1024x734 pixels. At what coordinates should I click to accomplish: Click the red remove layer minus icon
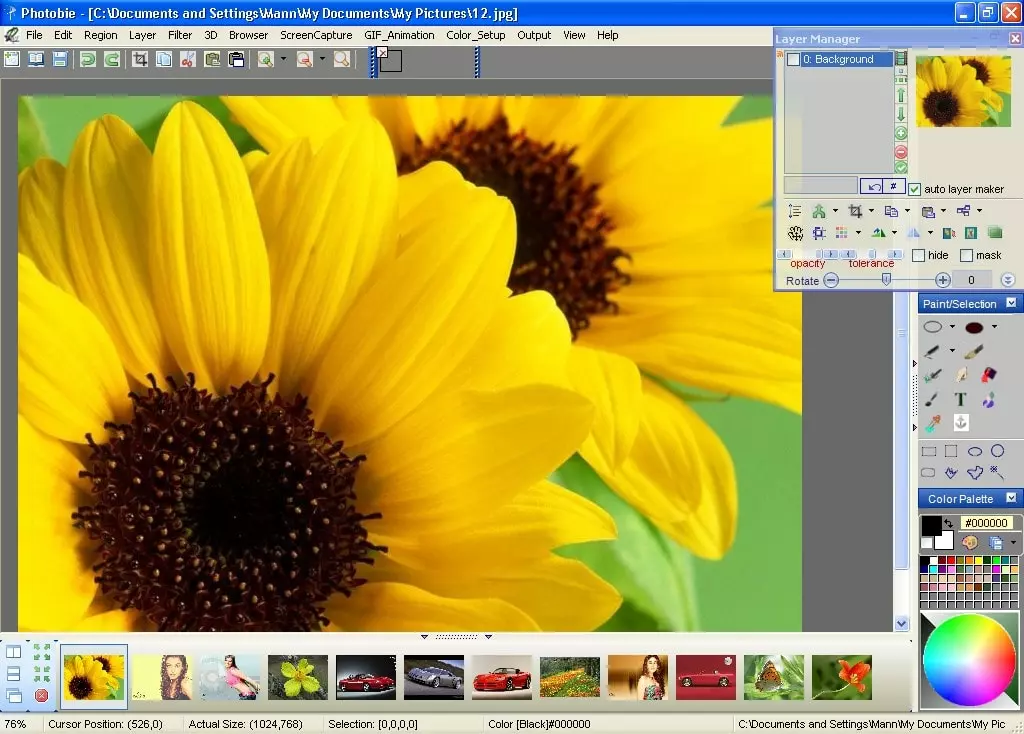click(901, 151)
